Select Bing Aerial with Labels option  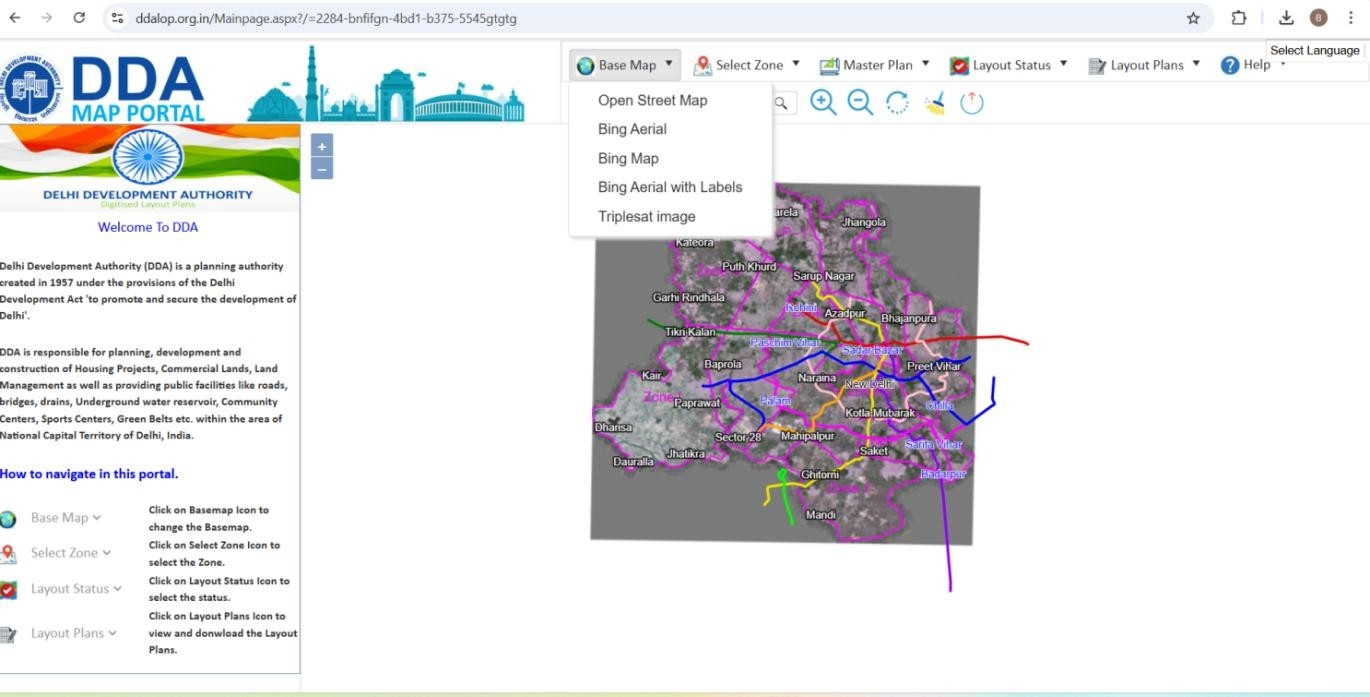coord(670,187)
